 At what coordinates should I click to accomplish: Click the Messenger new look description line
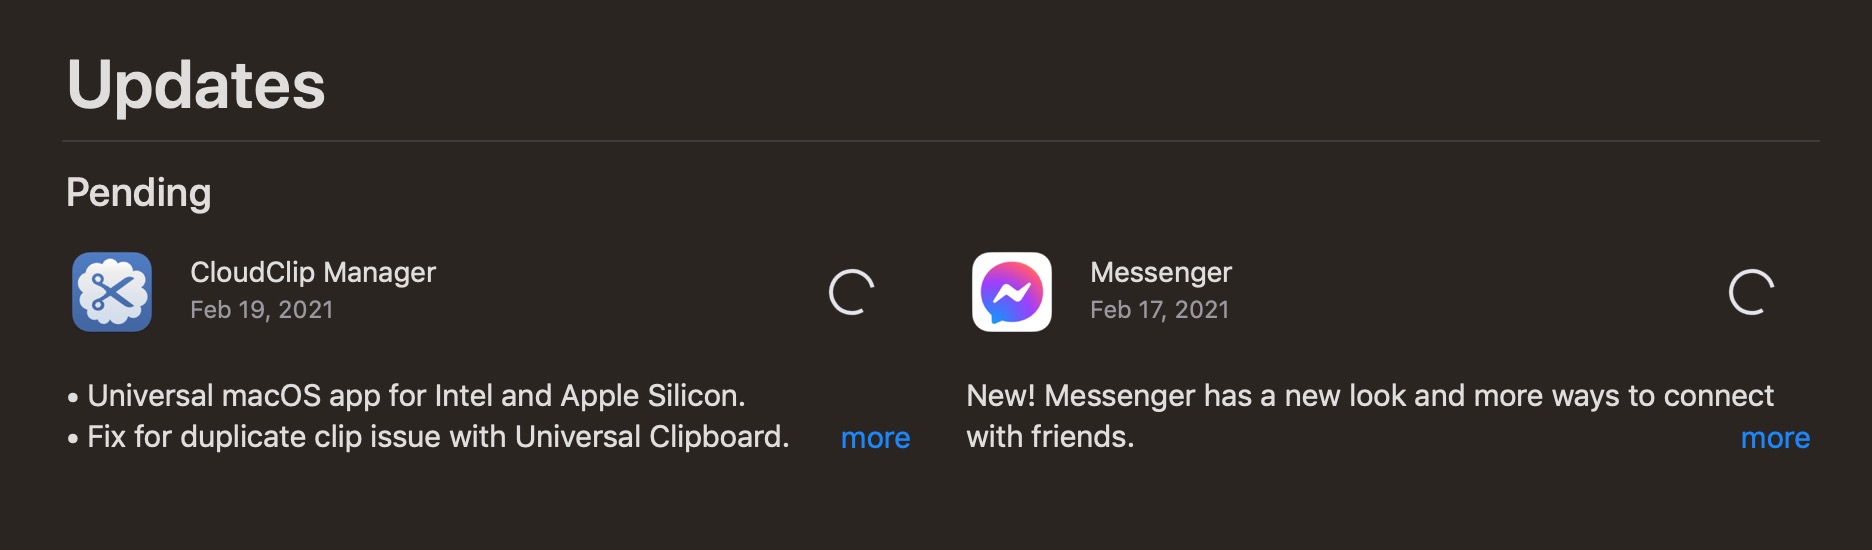pos(1370,396)
